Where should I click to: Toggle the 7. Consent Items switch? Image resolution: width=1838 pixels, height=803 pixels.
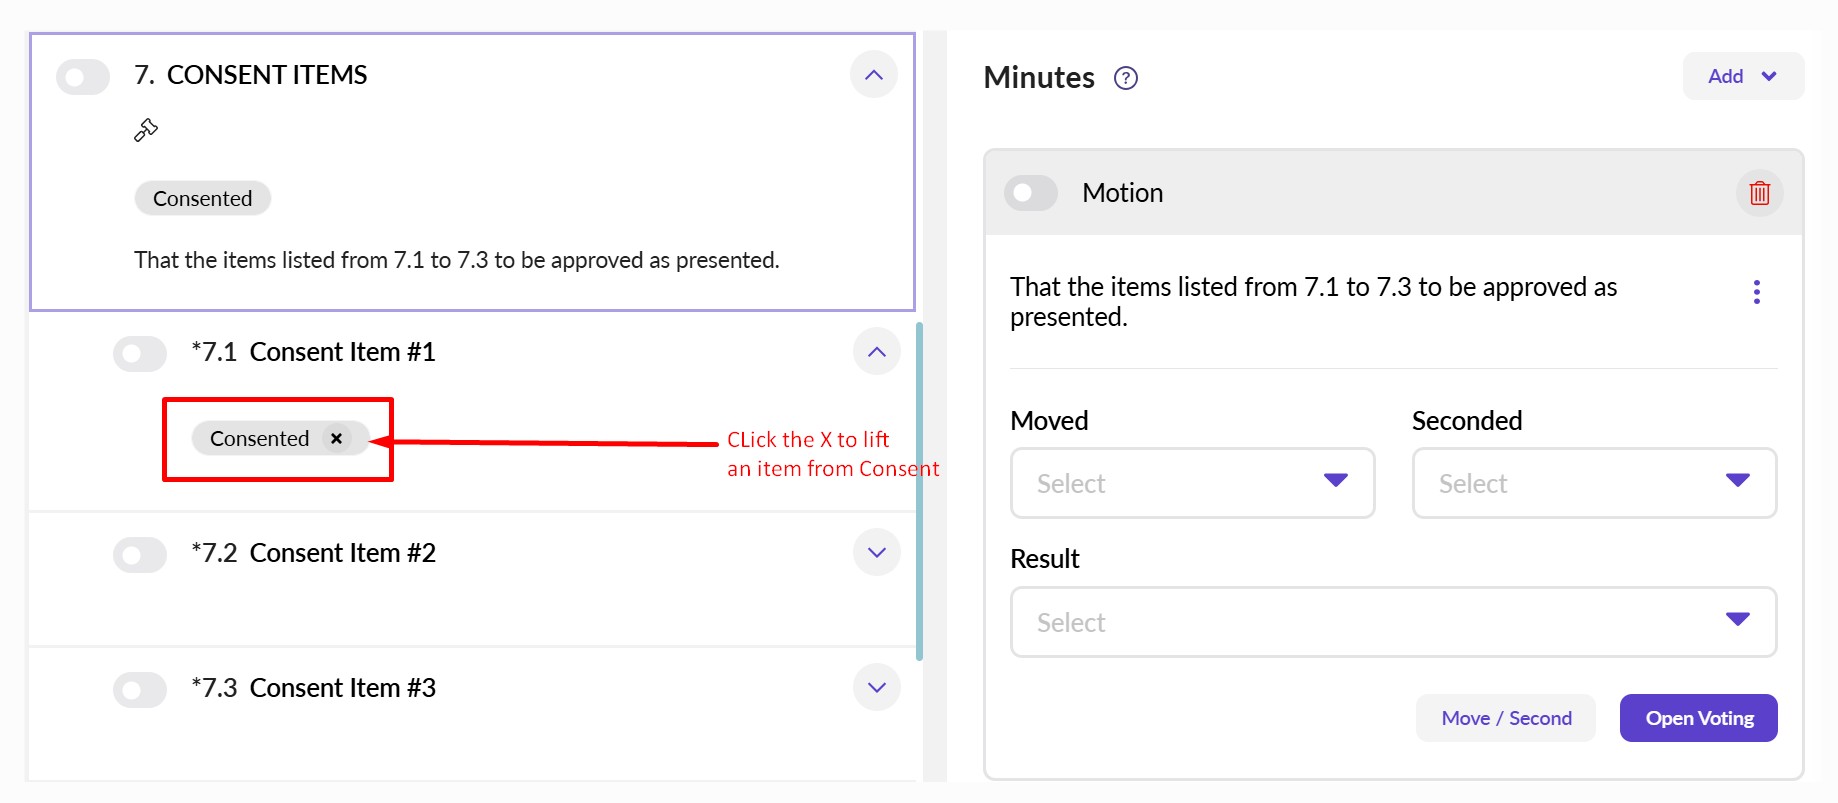[83, 76]
